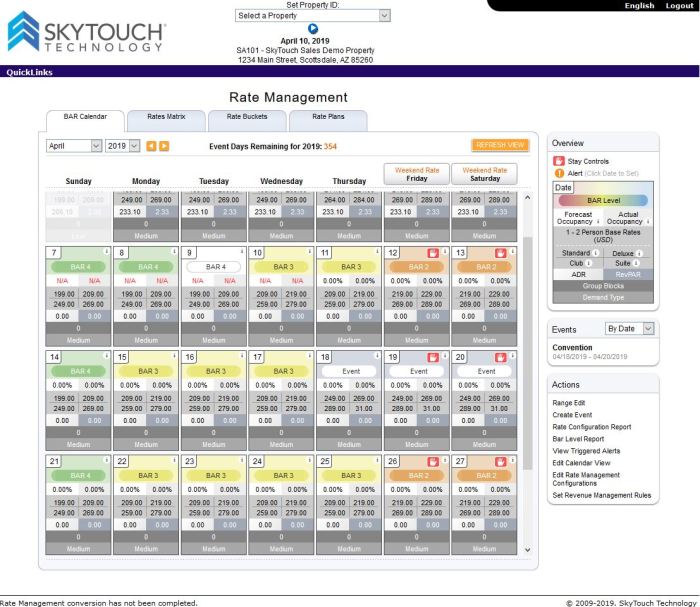Click stay control icon on April 20

click(x=500, y=357)
